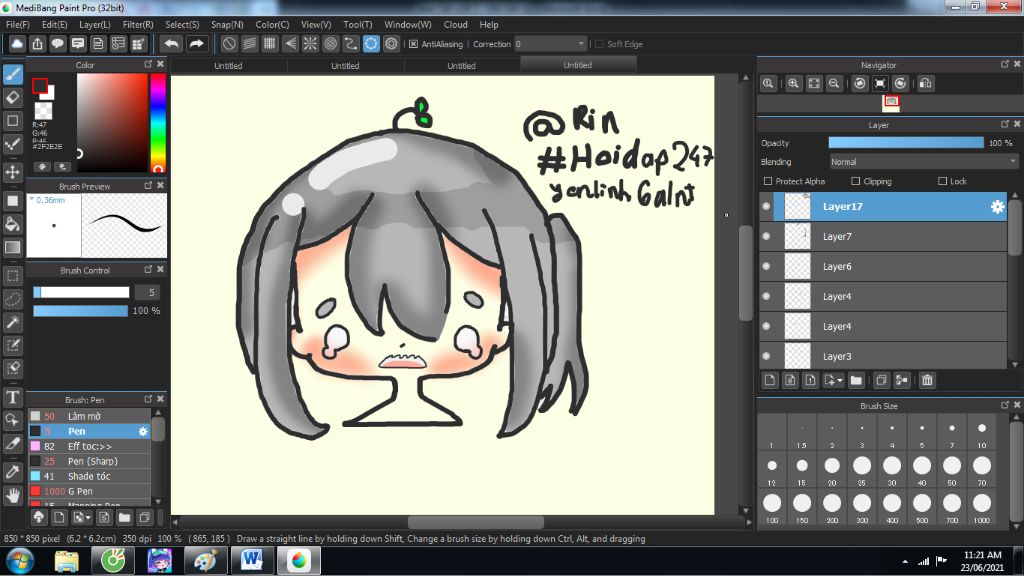Click the export share icon in toolbar
The width and height of the screenshot is (1024, 583).
(x=37, y=44)
